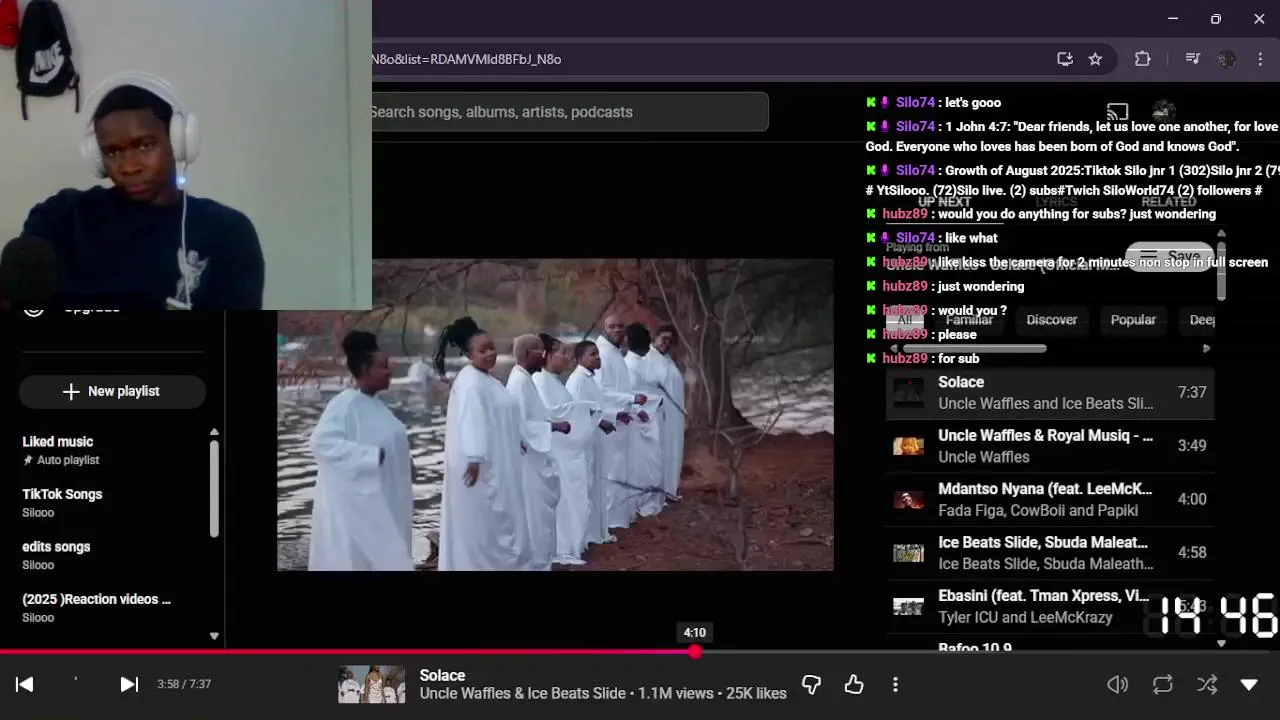
Task: Click the horizontal filter chips scrollbar
Action: (975, 349)
